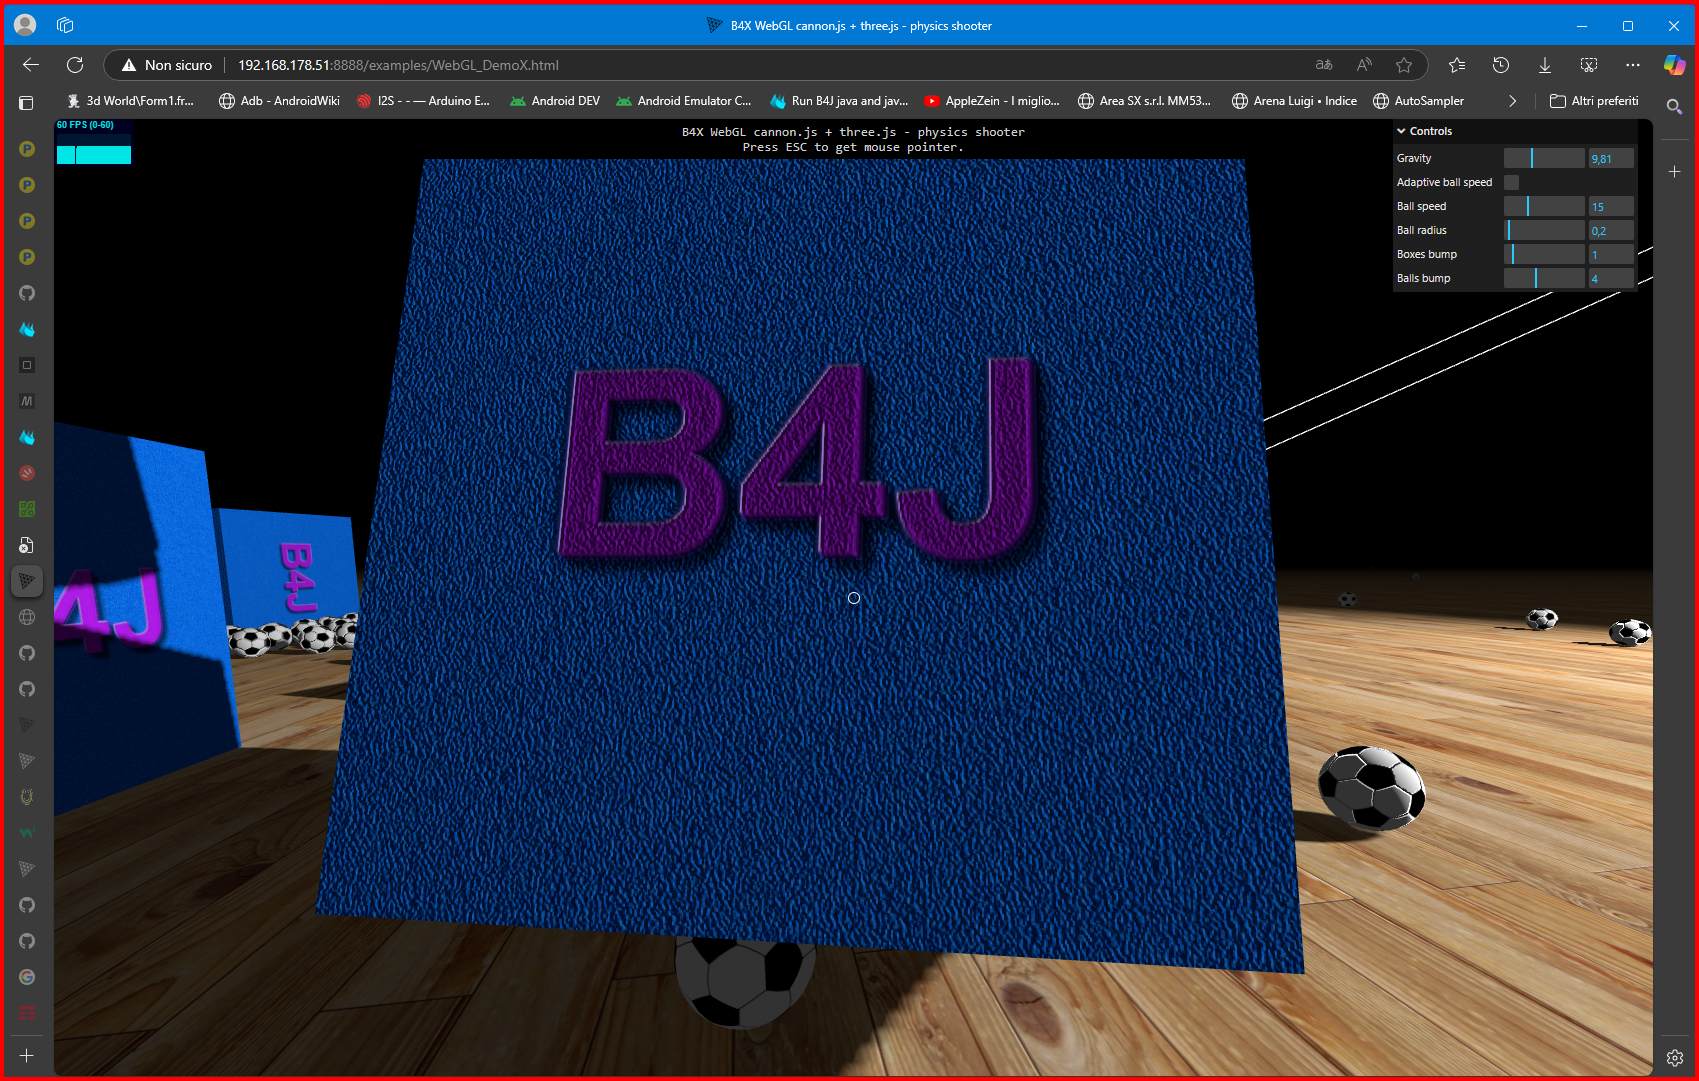The height and width of the screenshot is (1081, 1699).
Task: Open the Area SX s.r.l. bookmark
Action: click(x=1144, y=101)
